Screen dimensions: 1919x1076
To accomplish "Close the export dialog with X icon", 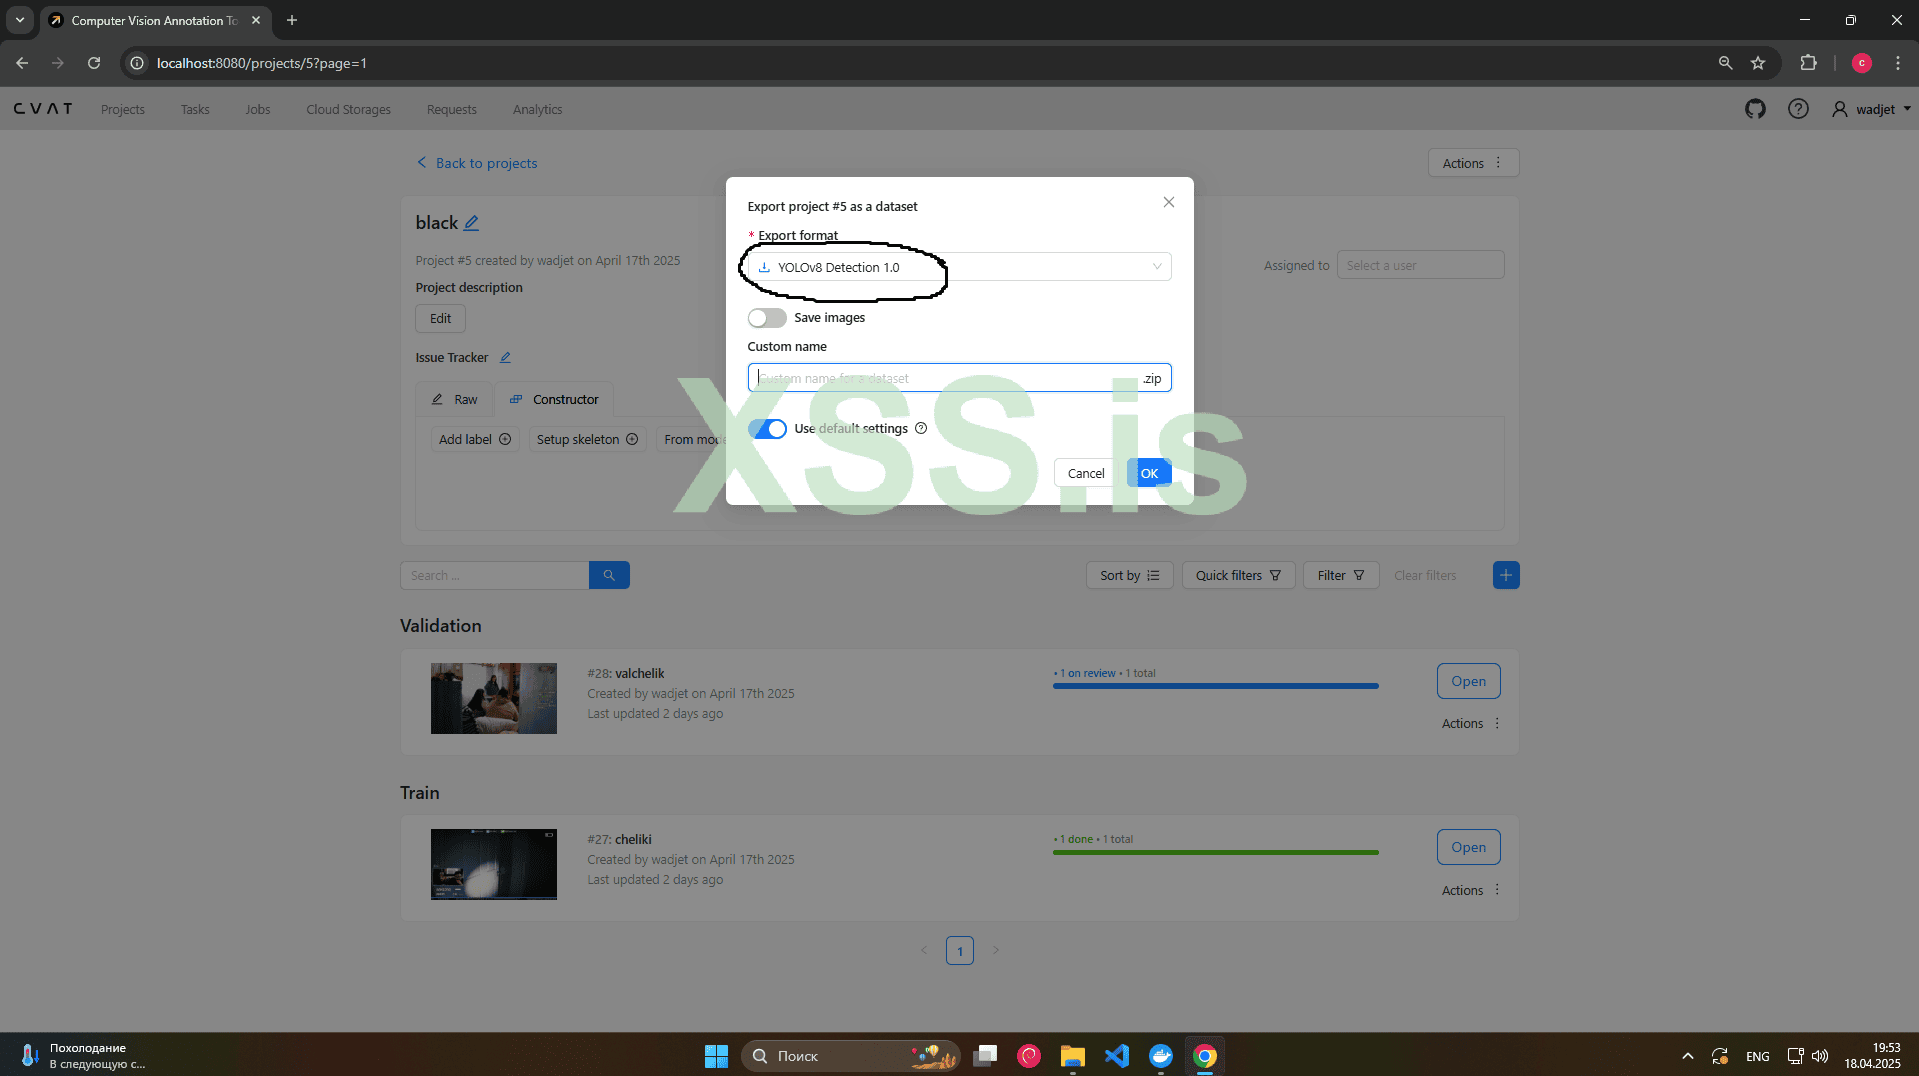I will (x=1168, y=202).
